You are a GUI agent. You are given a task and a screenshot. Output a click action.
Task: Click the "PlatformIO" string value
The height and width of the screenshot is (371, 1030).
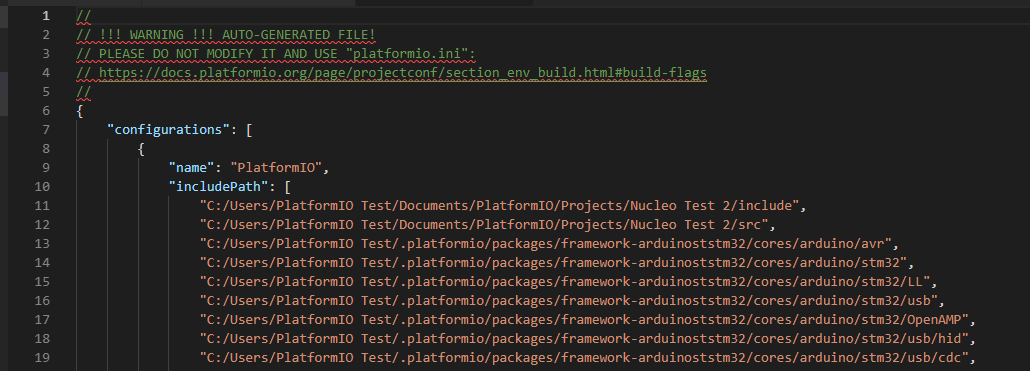click(276, 167)
